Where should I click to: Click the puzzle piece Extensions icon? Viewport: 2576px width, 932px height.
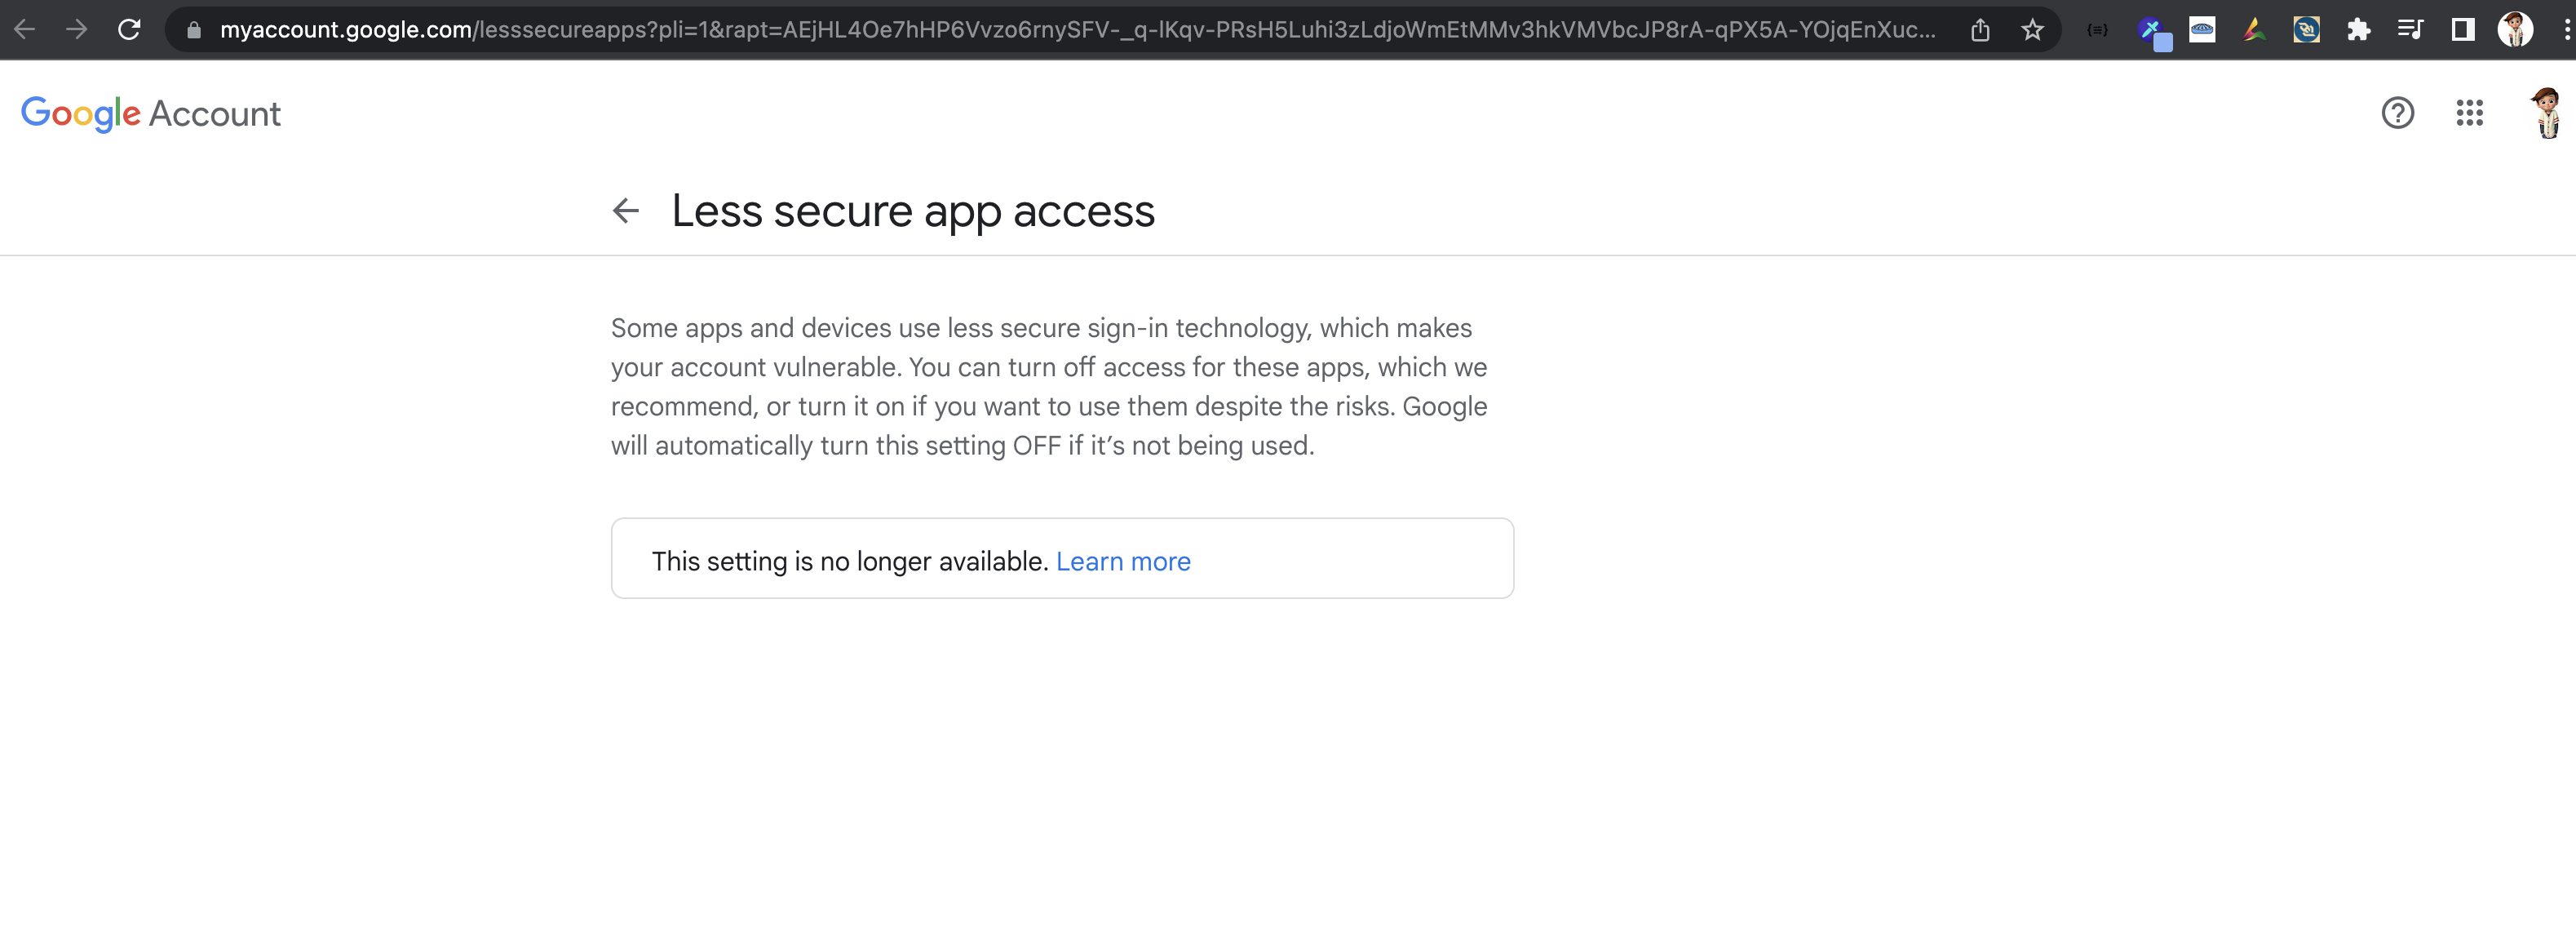[x=2359, y=29]
